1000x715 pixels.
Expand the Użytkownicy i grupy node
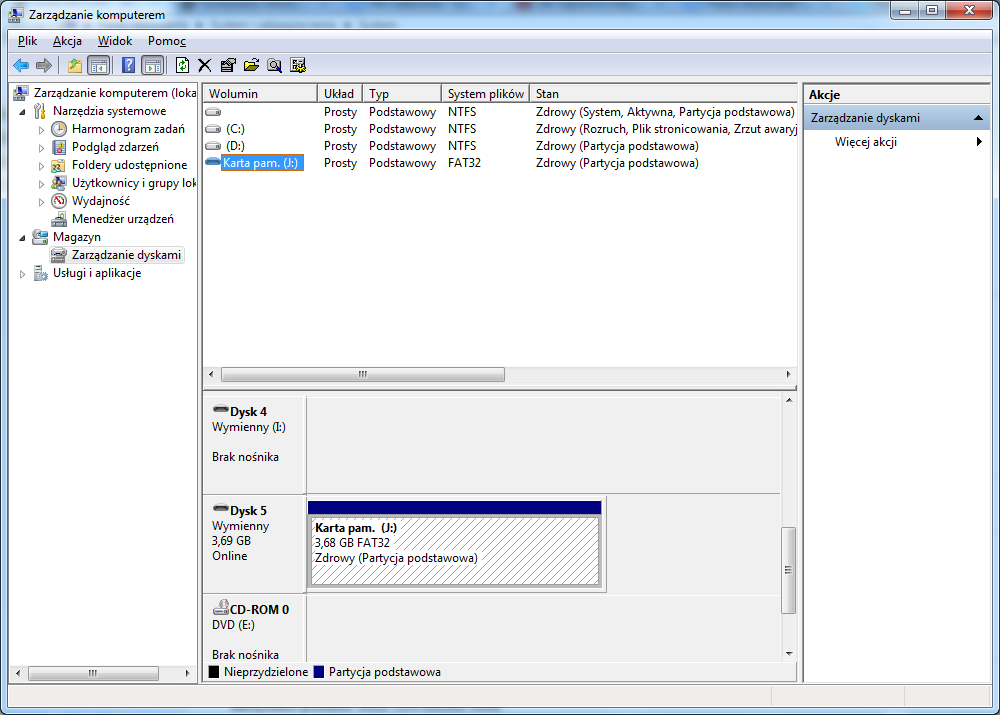(x=41, y=184)
